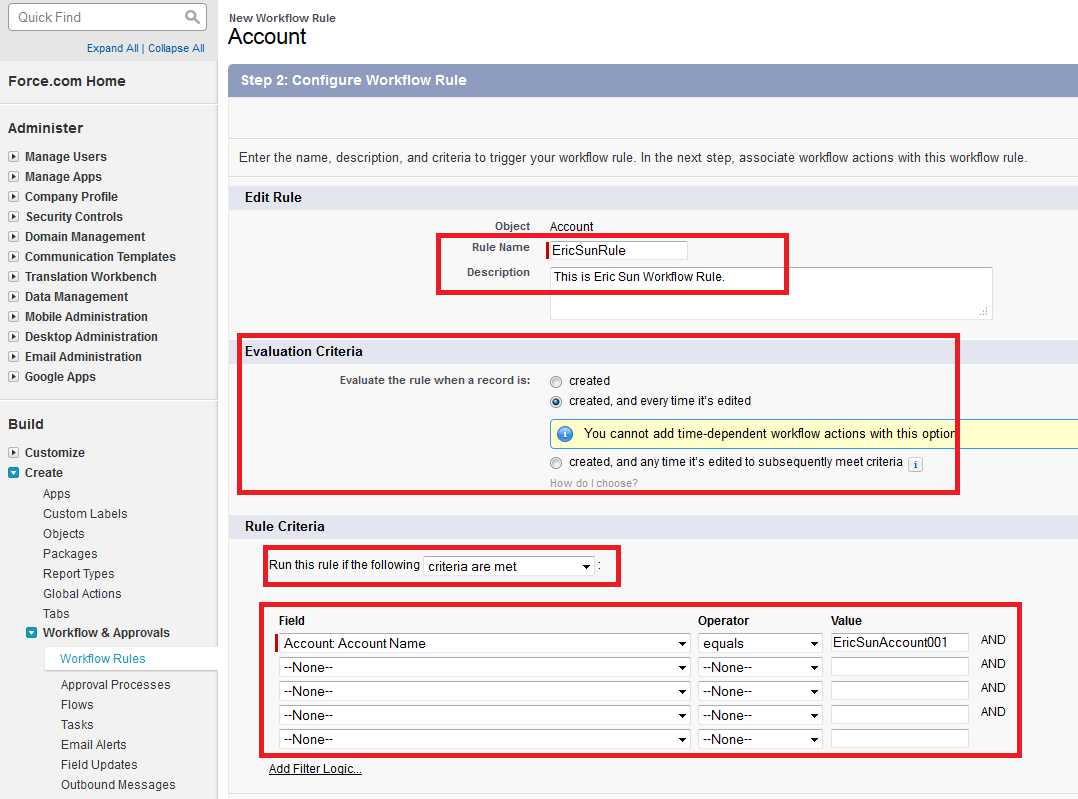Open Objects under Create
The height and width of the screenshot is (799, 1078).
click(x=63, y=534)
